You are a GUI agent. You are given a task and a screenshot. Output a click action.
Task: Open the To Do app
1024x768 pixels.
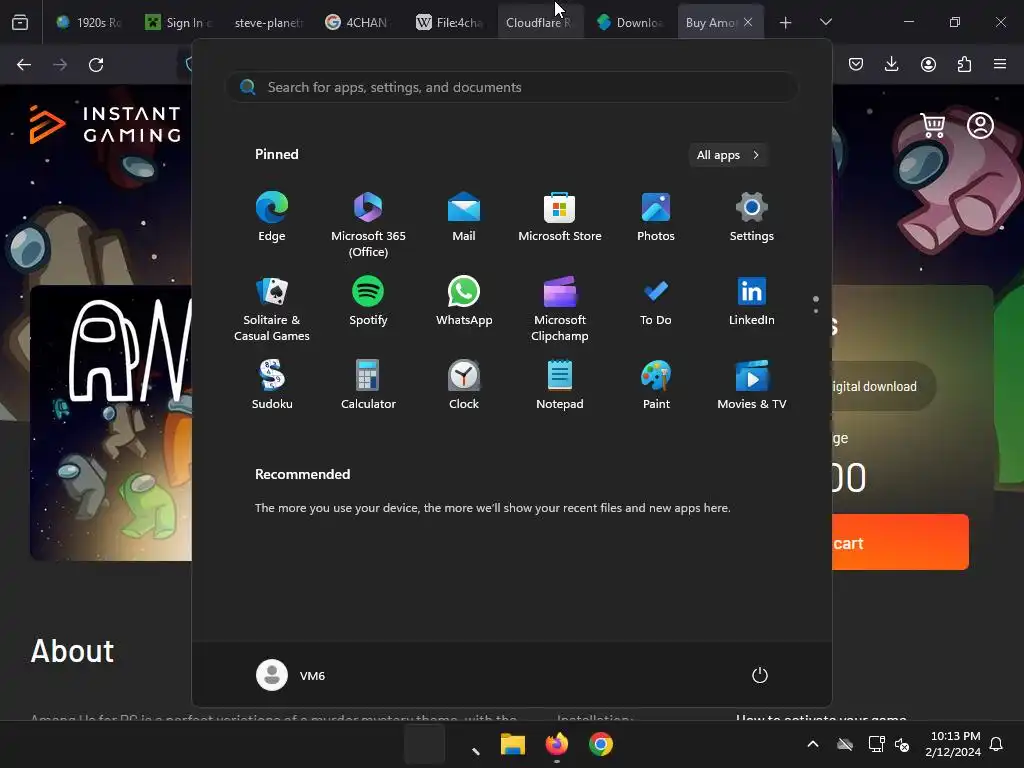(x=656, y=301)
